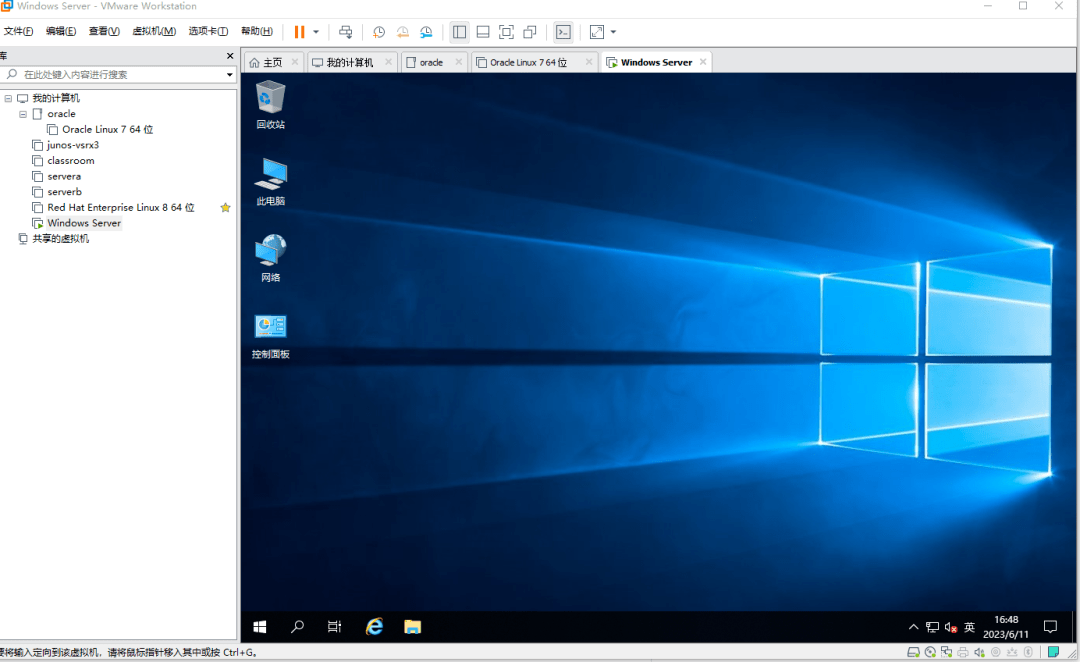The height and width of the screenshot is (662, 1080).
Task: Take a snapshot of this virtual machine
Action: [x=379, y=32]
